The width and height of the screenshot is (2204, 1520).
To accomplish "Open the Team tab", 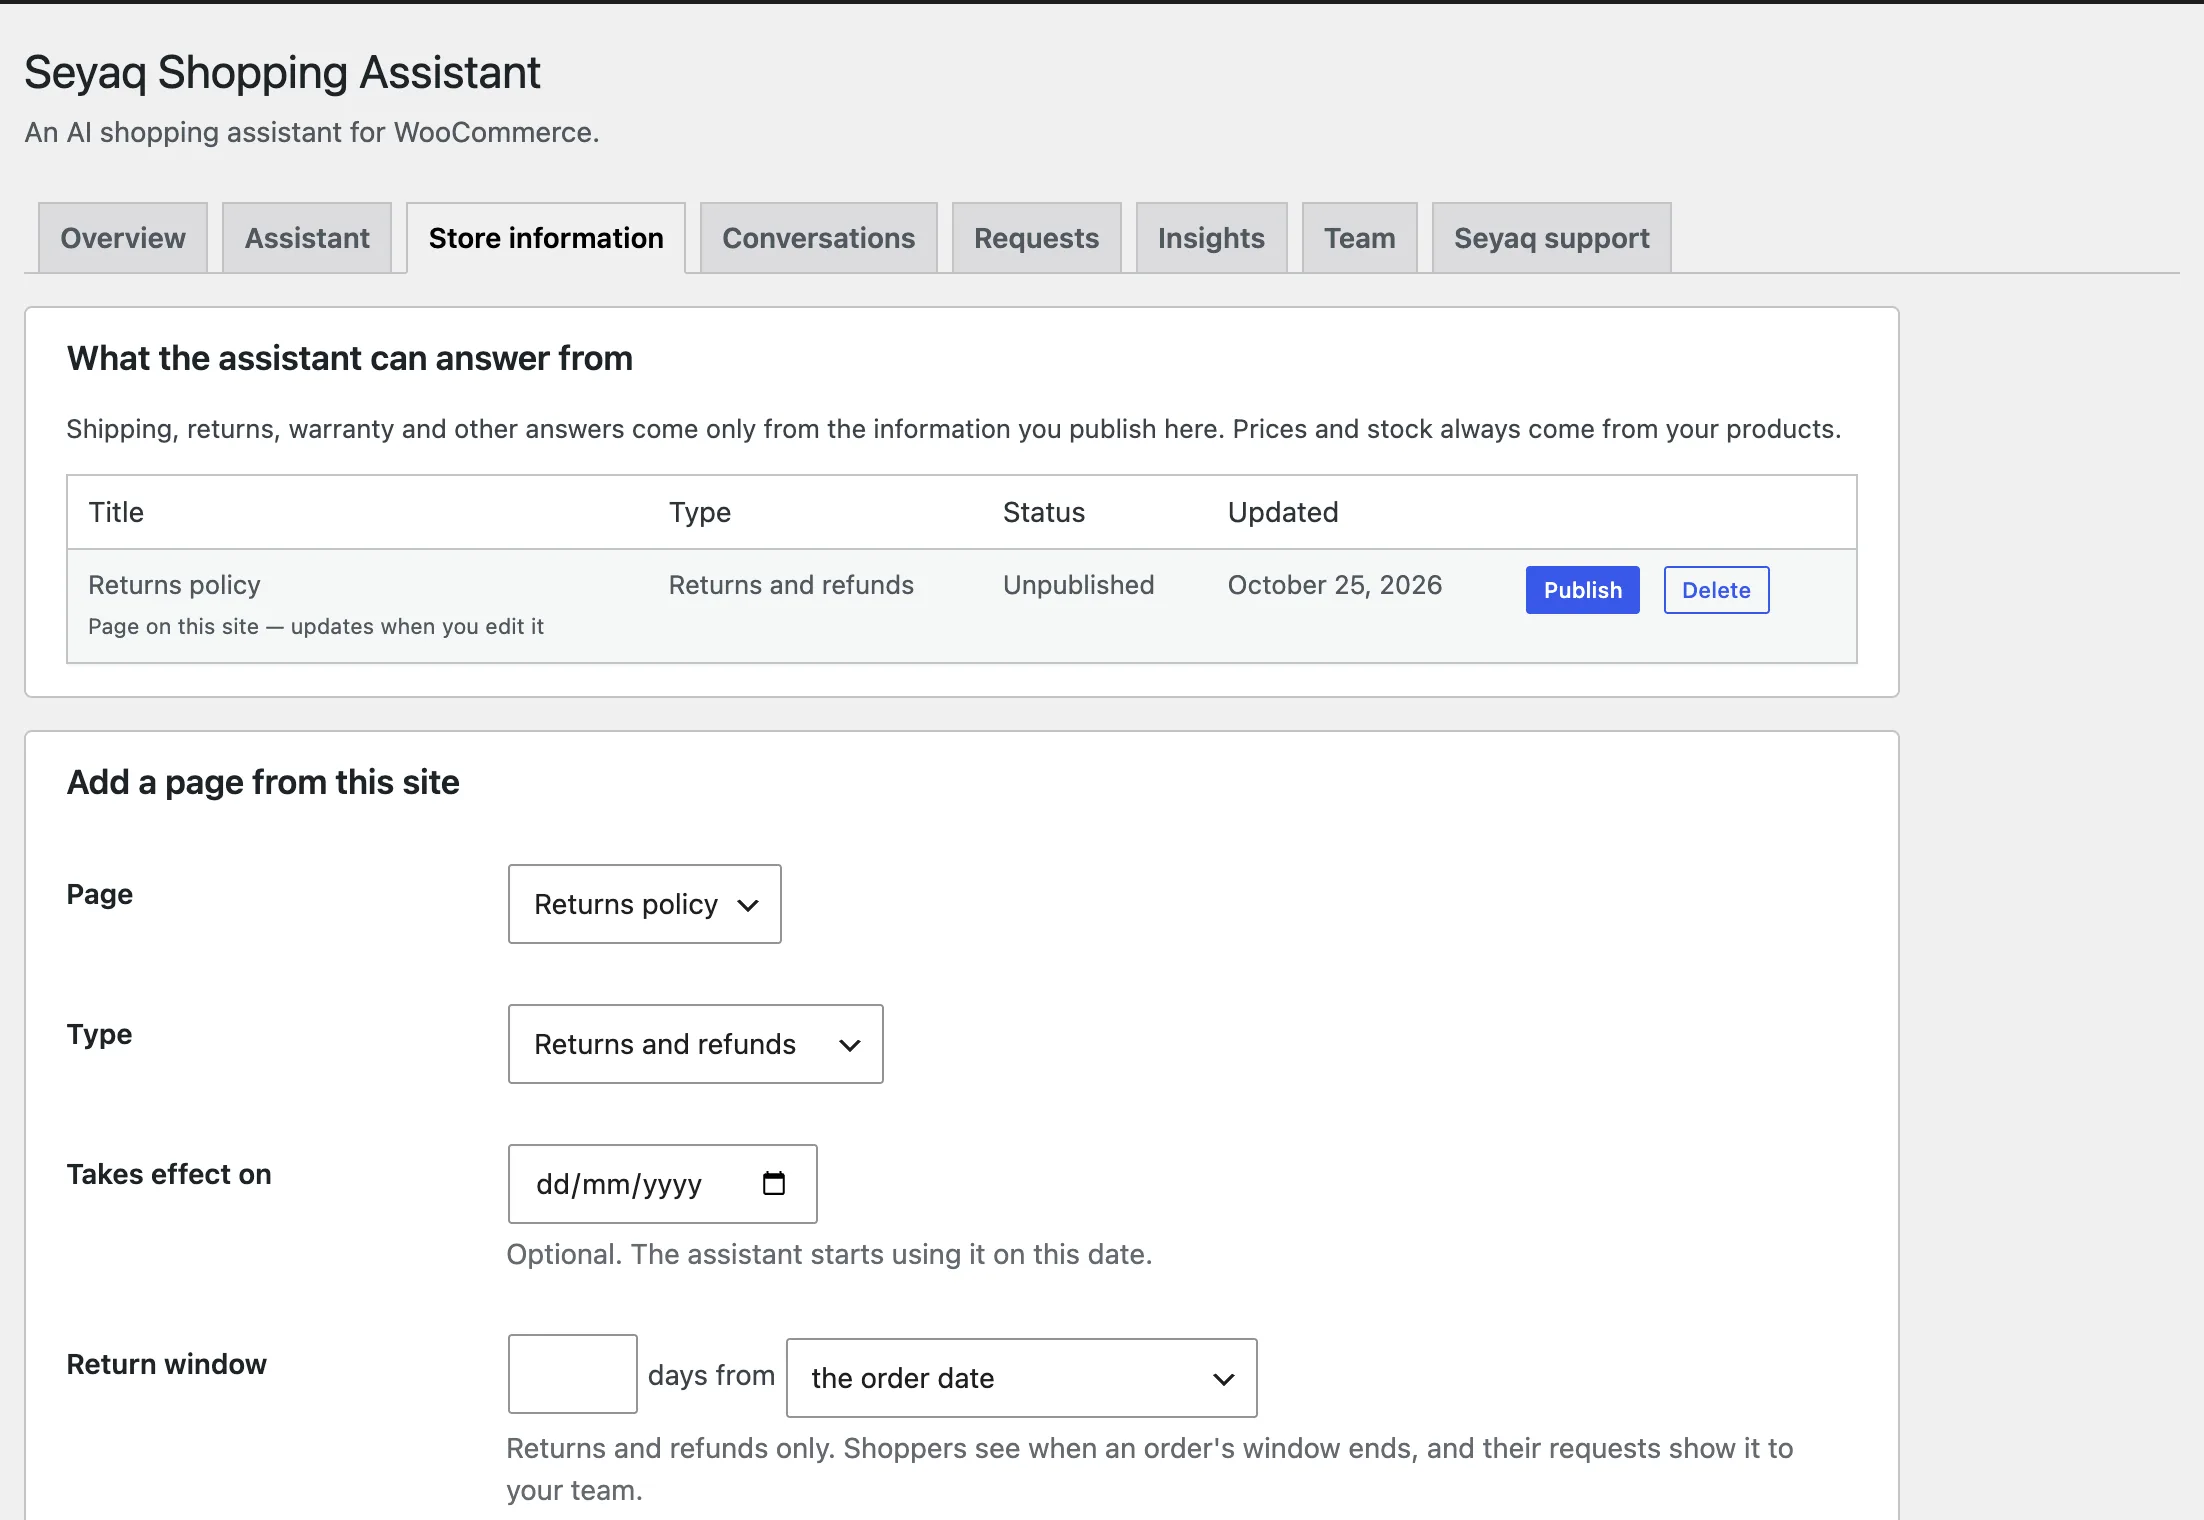I will coord(1359,238).
